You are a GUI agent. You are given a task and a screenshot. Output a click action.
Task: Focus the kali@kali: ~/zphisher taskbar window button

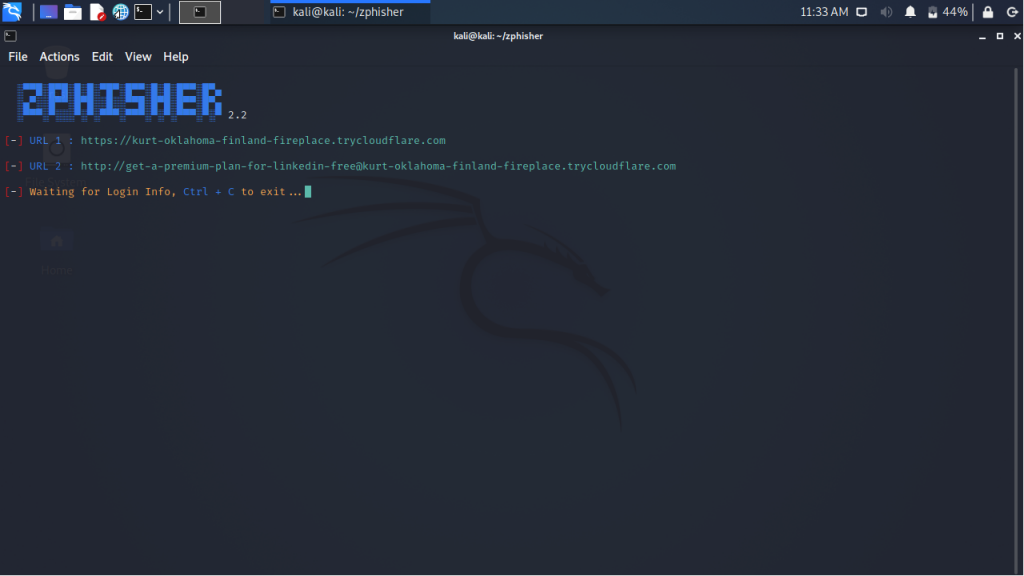349,12
